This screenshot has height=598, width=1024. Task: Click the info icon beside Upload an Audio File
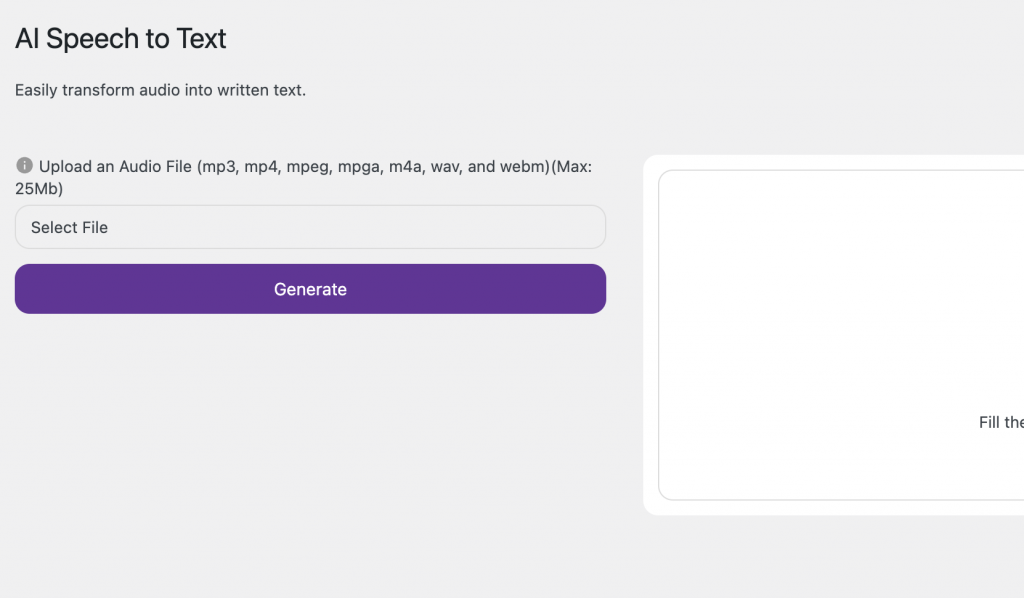click(24, 165)
